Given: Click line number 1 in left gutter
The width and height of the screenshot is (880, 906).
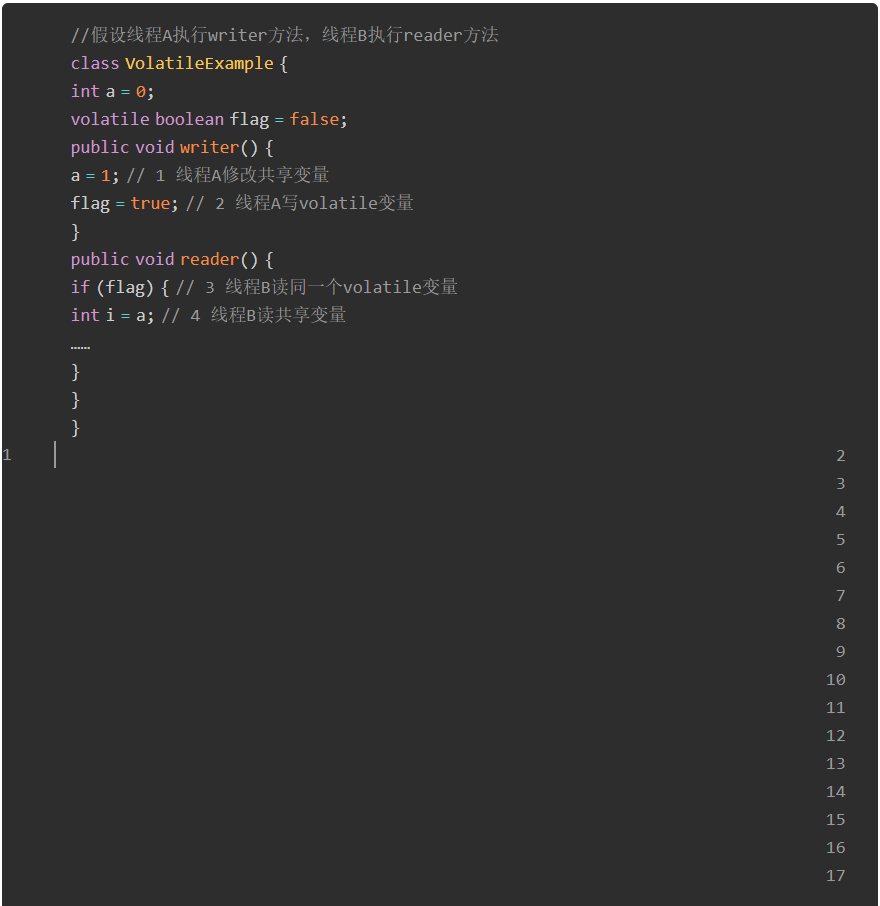Looking at the screenshot, I should (7, 455).
